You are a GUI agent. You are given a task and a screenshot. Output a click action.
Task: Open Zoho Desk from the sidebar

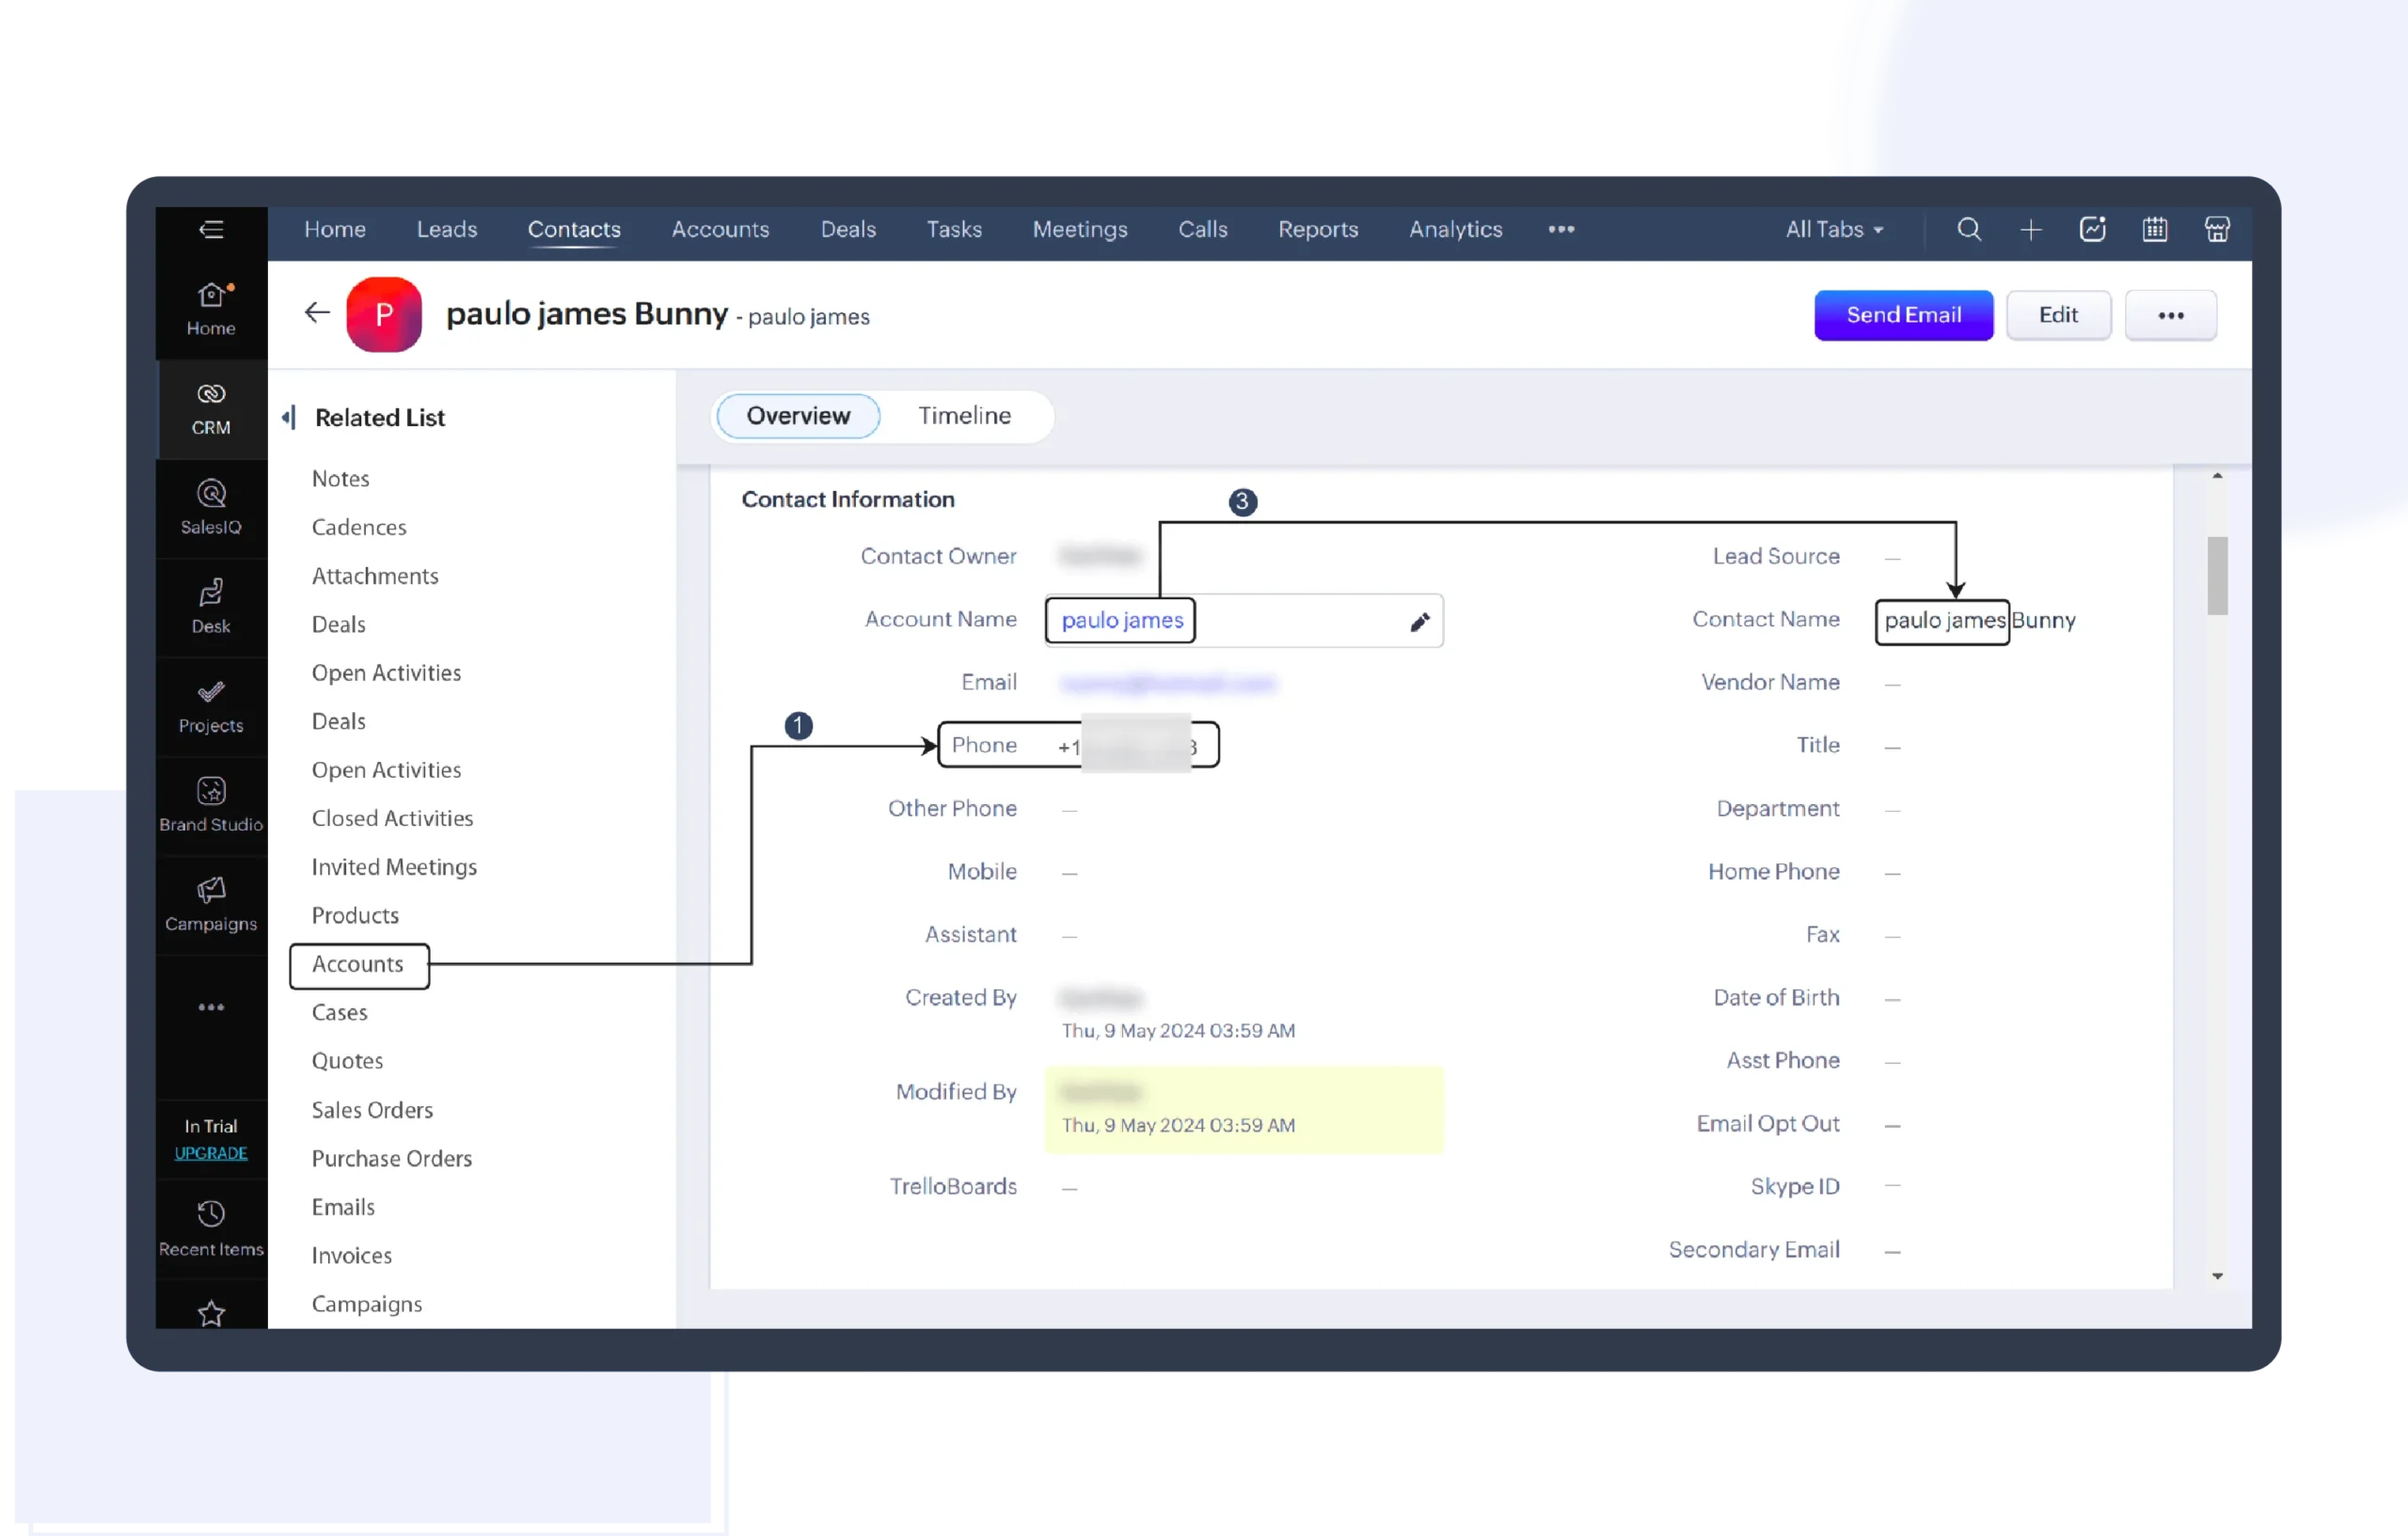click(211, 605)
